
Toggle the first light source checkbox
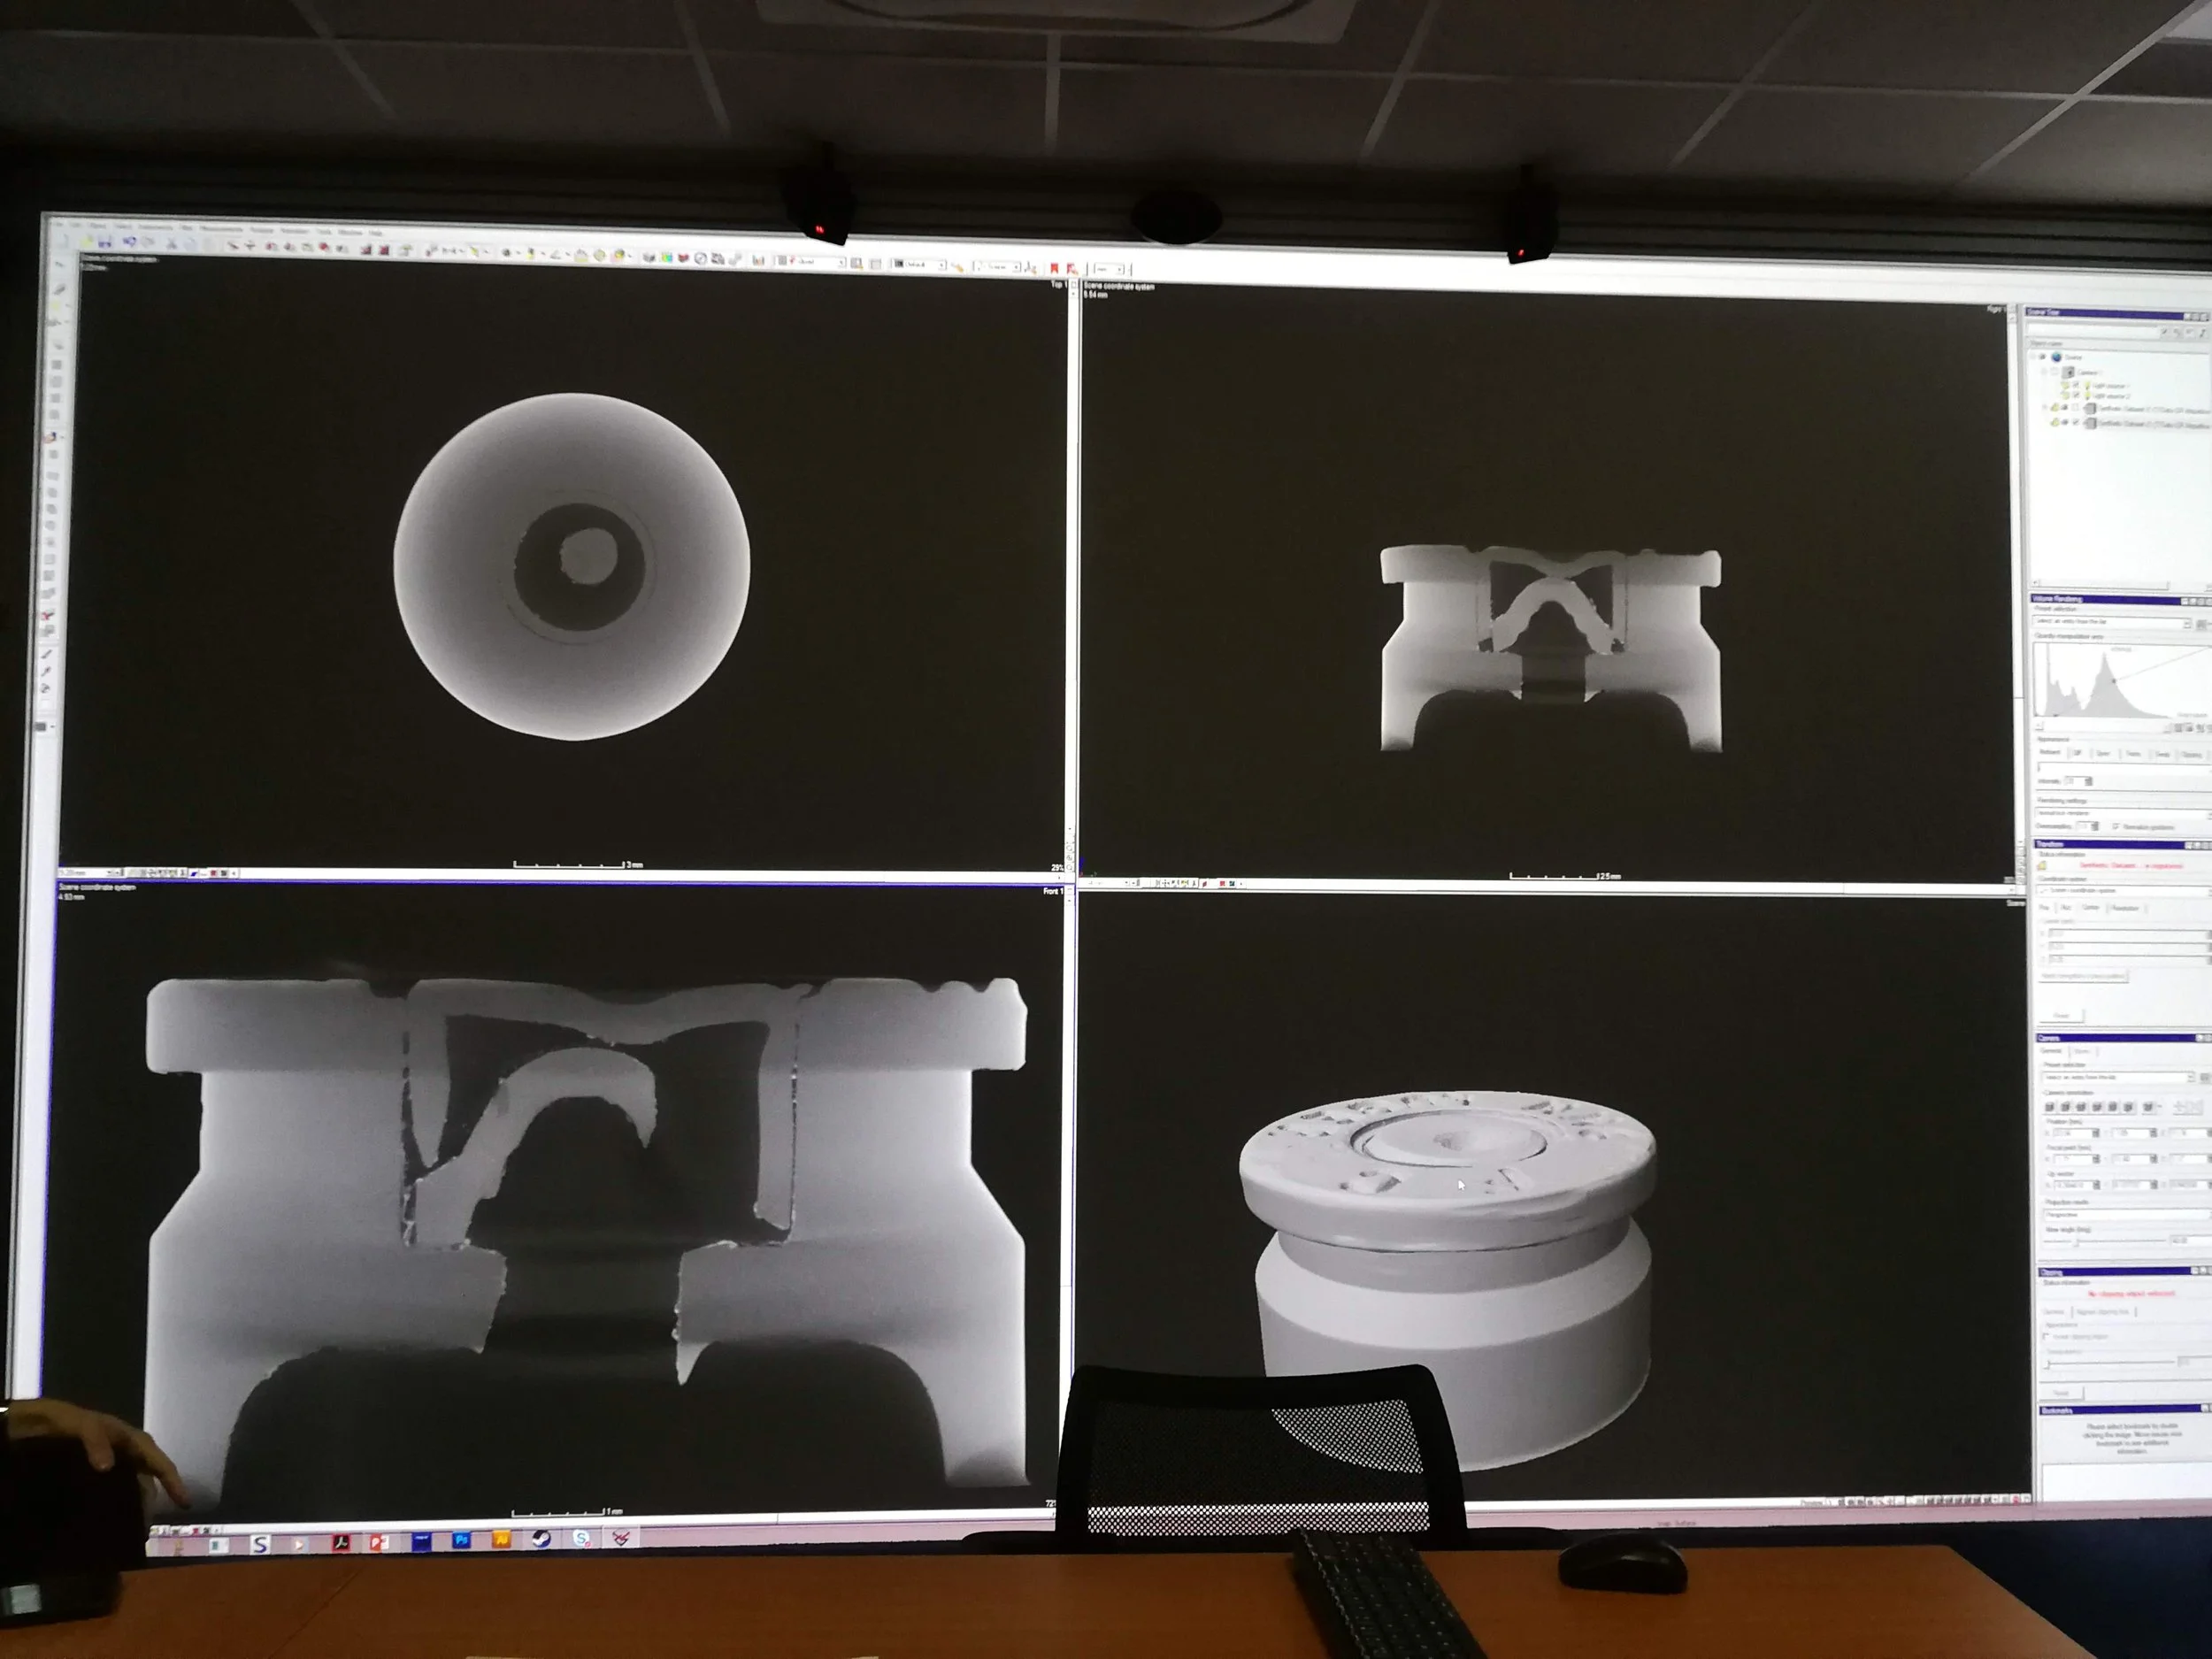point(2075,385)
